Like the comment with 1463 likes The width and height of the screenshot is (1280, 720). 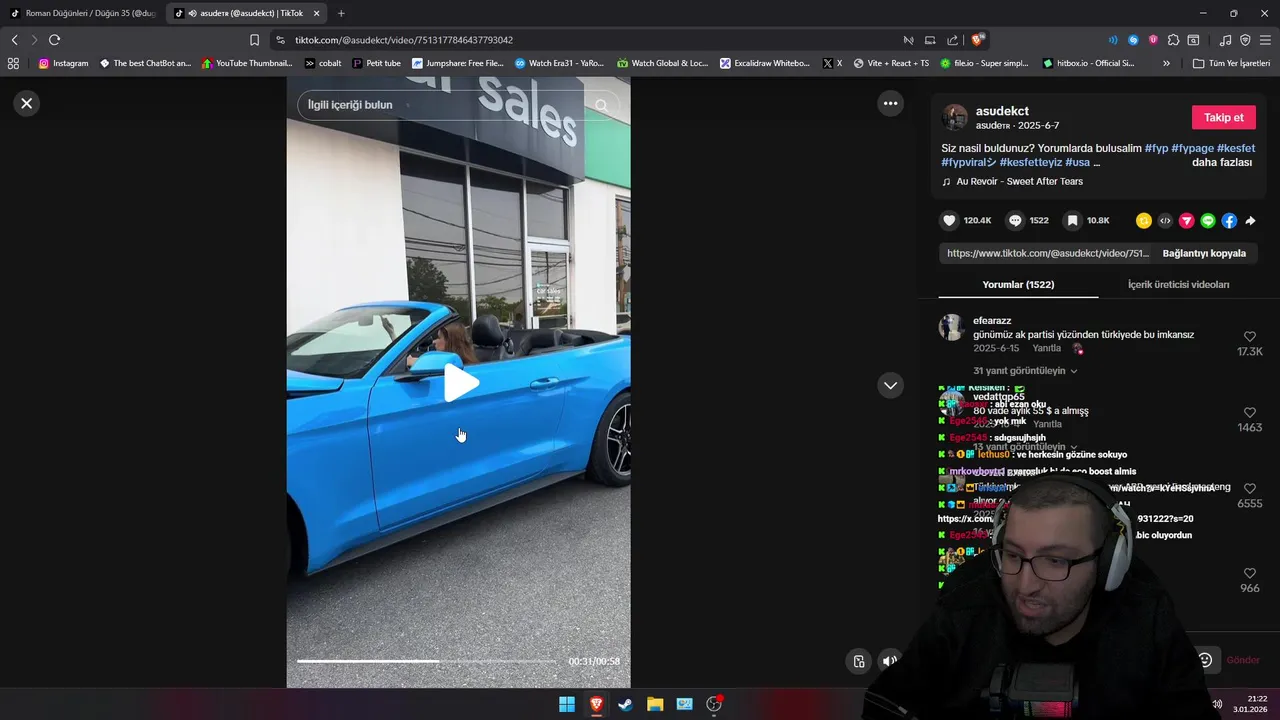[x=1249, y=412]
